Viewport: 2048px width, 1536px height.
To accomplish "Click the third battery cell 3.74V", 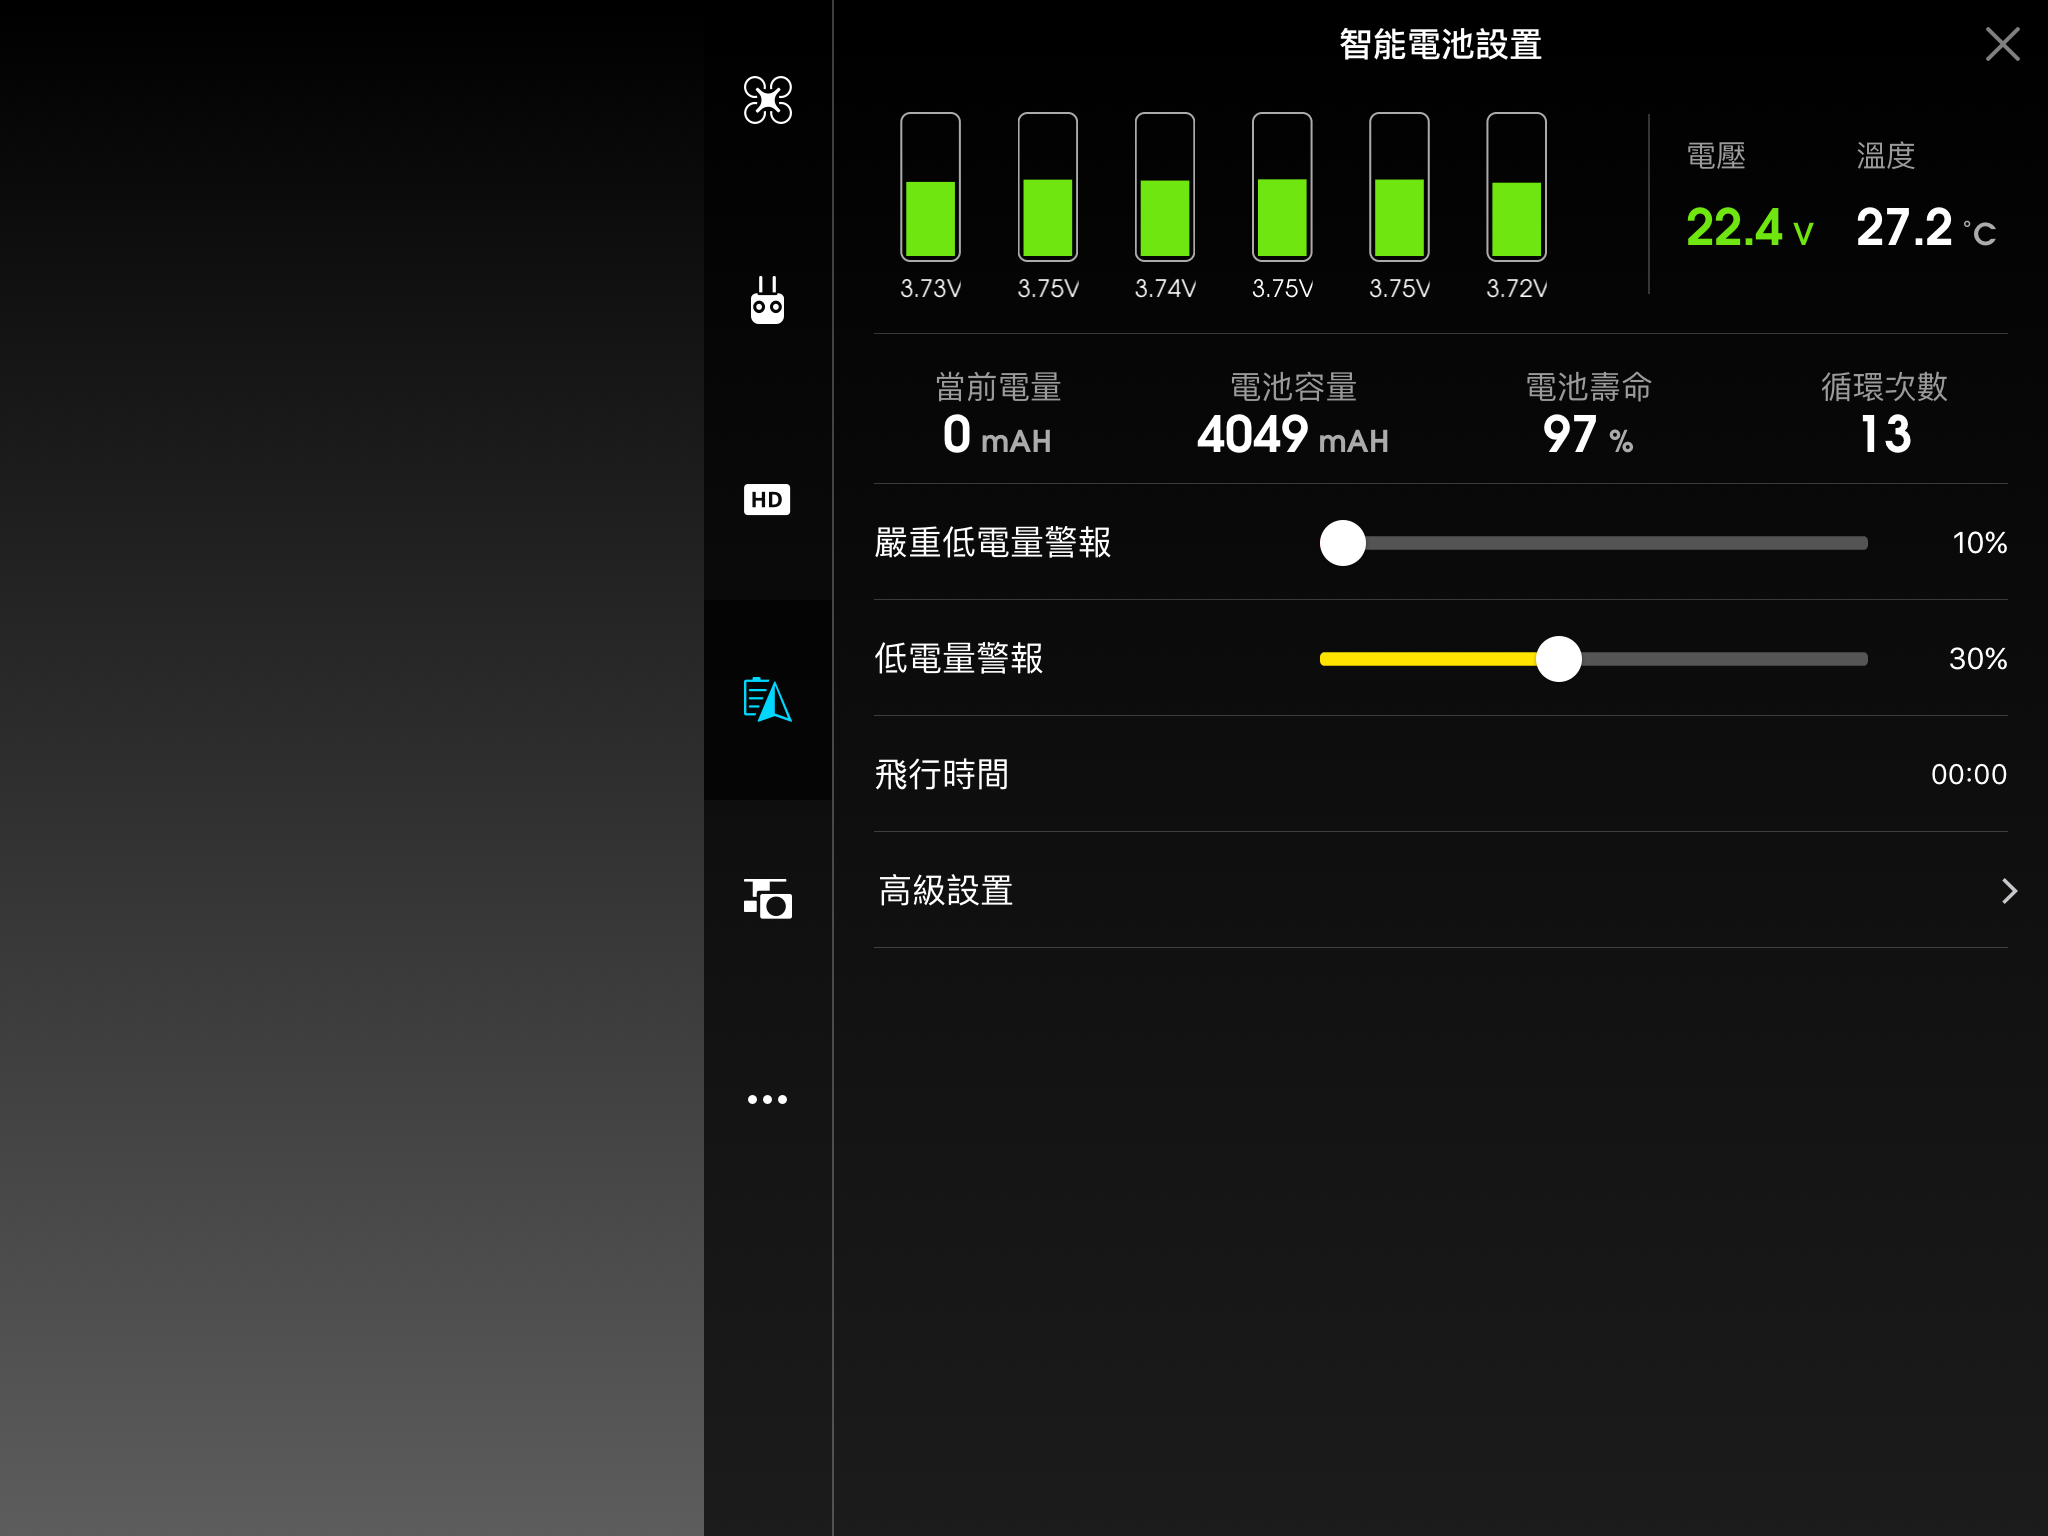I will 1164,187.
